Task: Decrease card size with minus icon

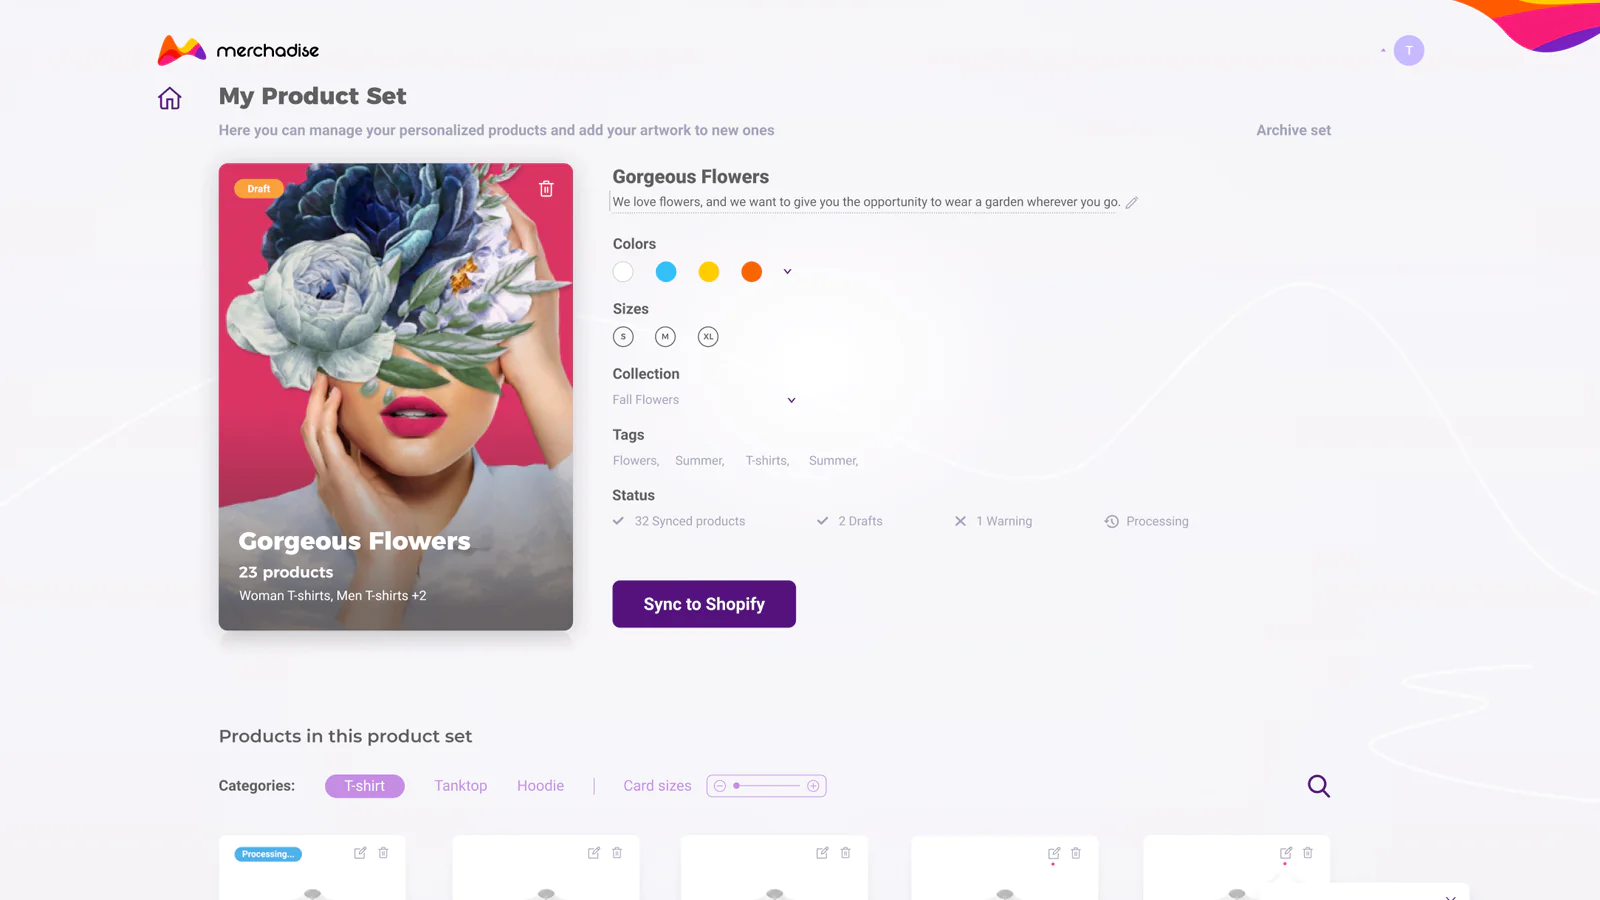Action: pos(720,786)
